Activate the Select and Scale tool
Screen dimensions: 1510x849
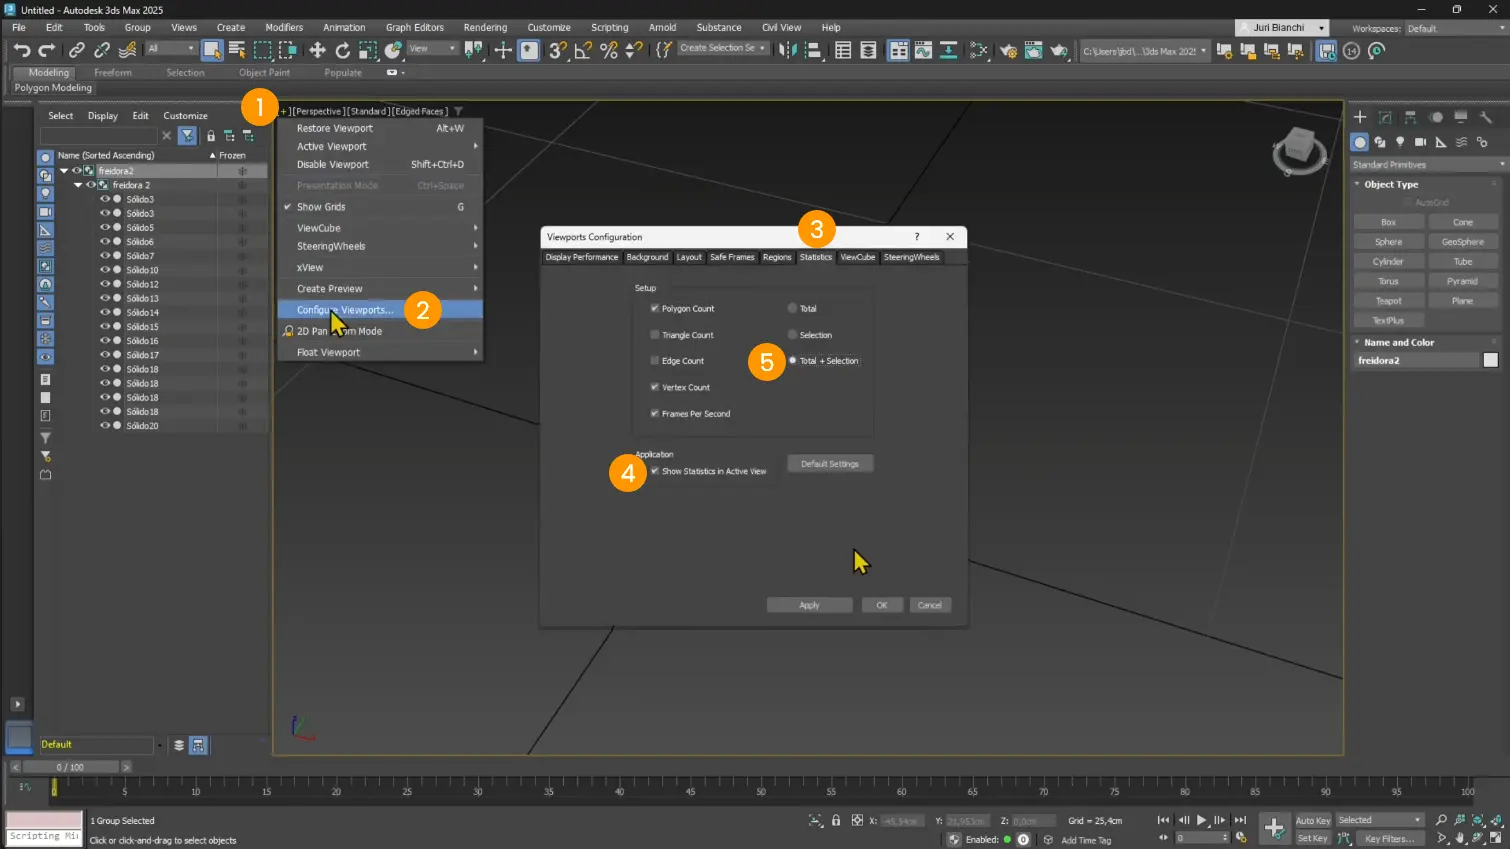[367, 49]
